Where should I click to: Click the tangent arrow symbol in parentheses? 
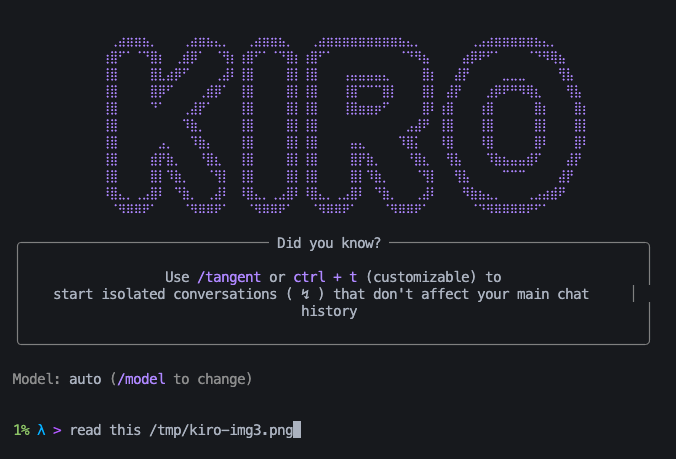coord(305,294)
